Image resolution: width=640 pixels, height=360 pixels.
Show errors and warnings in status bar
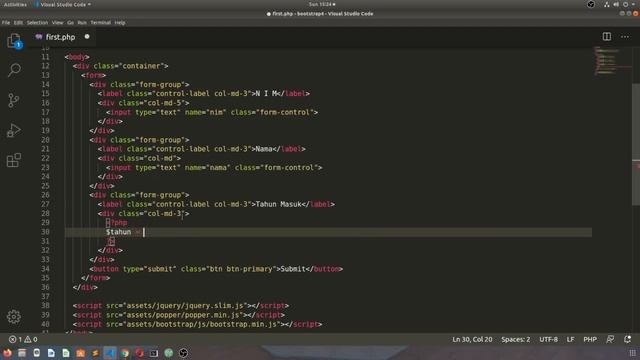tap(23, 339)
